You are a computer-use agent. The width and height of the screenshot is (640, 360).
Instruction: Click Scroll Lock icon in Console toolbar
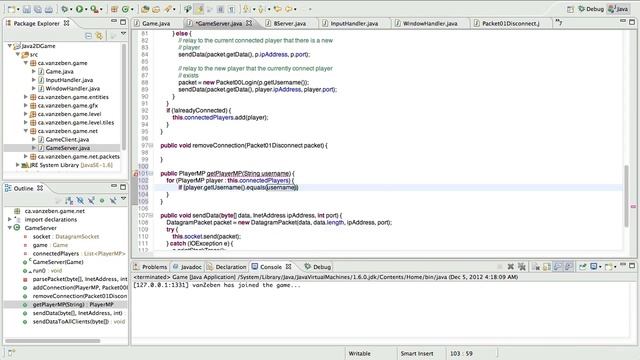[x=547, y=267]
